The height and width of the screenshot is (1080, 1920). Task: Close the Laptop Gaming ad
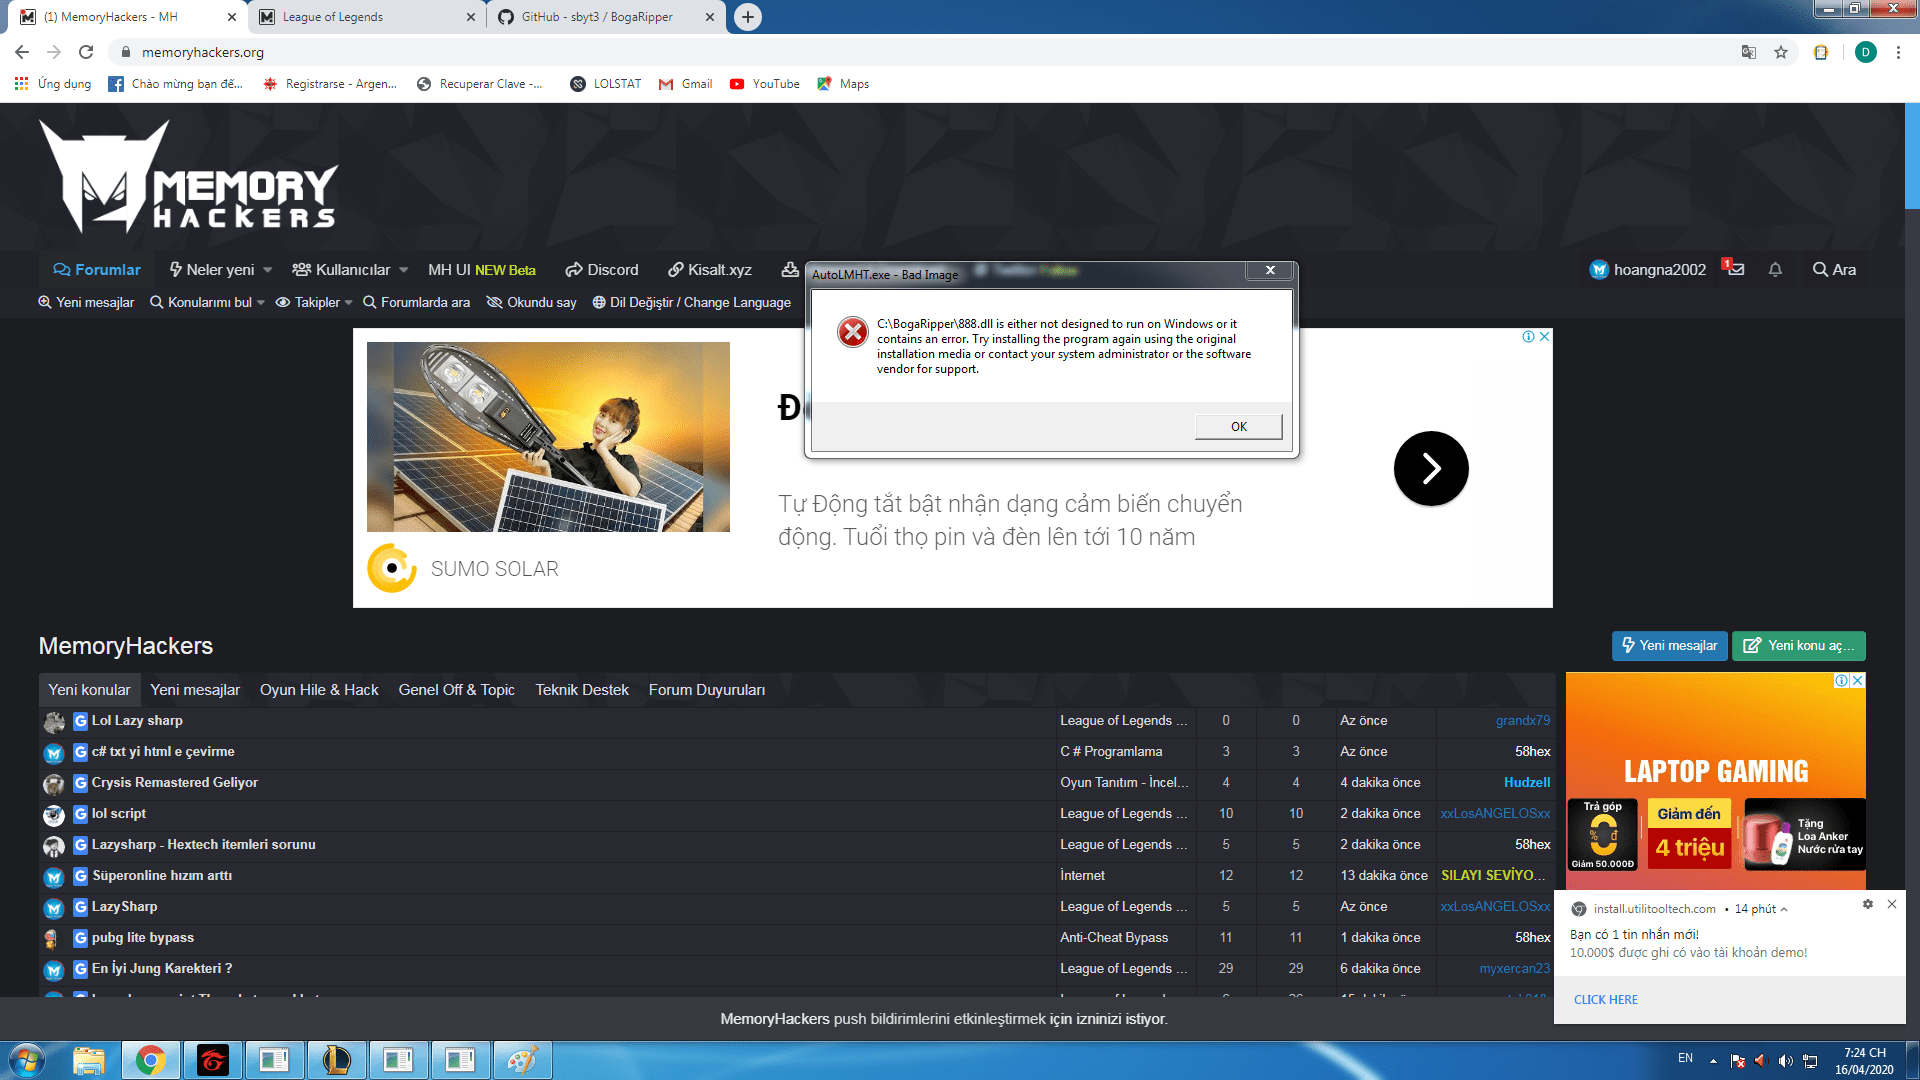pyautogui.click(x=1858, y=681)
